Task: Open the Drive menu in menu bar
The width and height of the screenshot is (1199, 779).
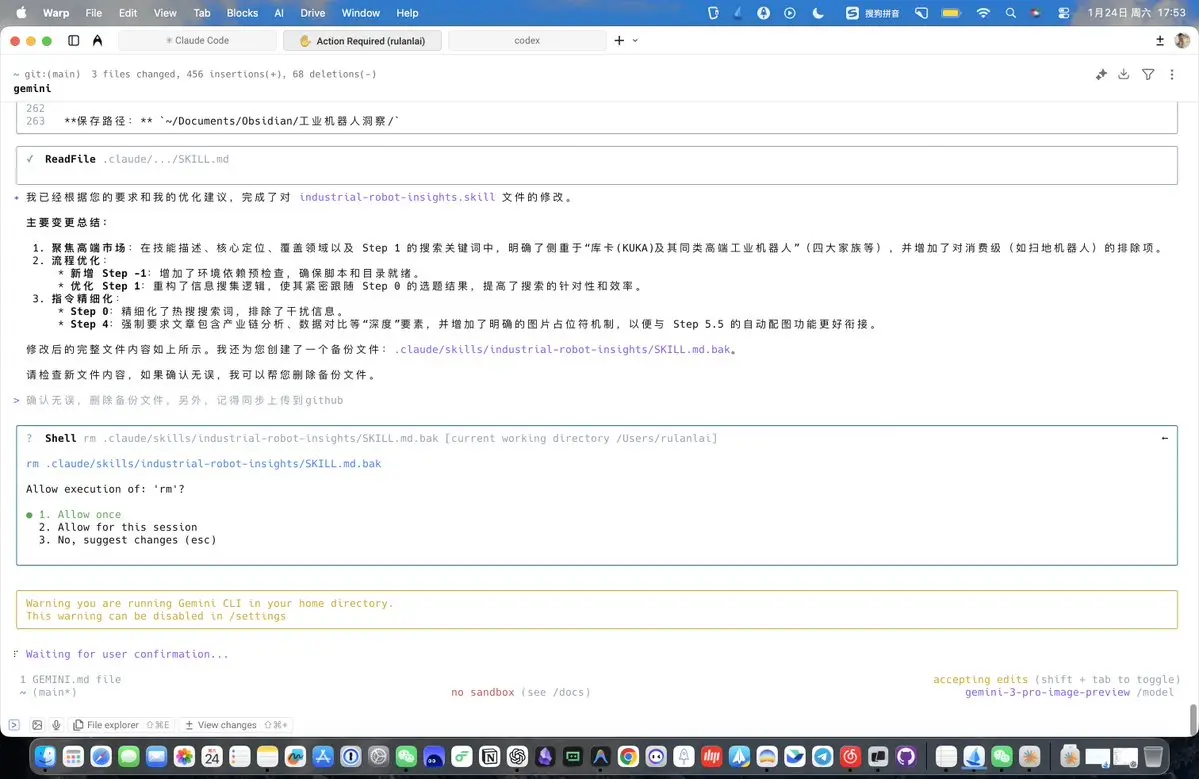Action: click(313, 13)
